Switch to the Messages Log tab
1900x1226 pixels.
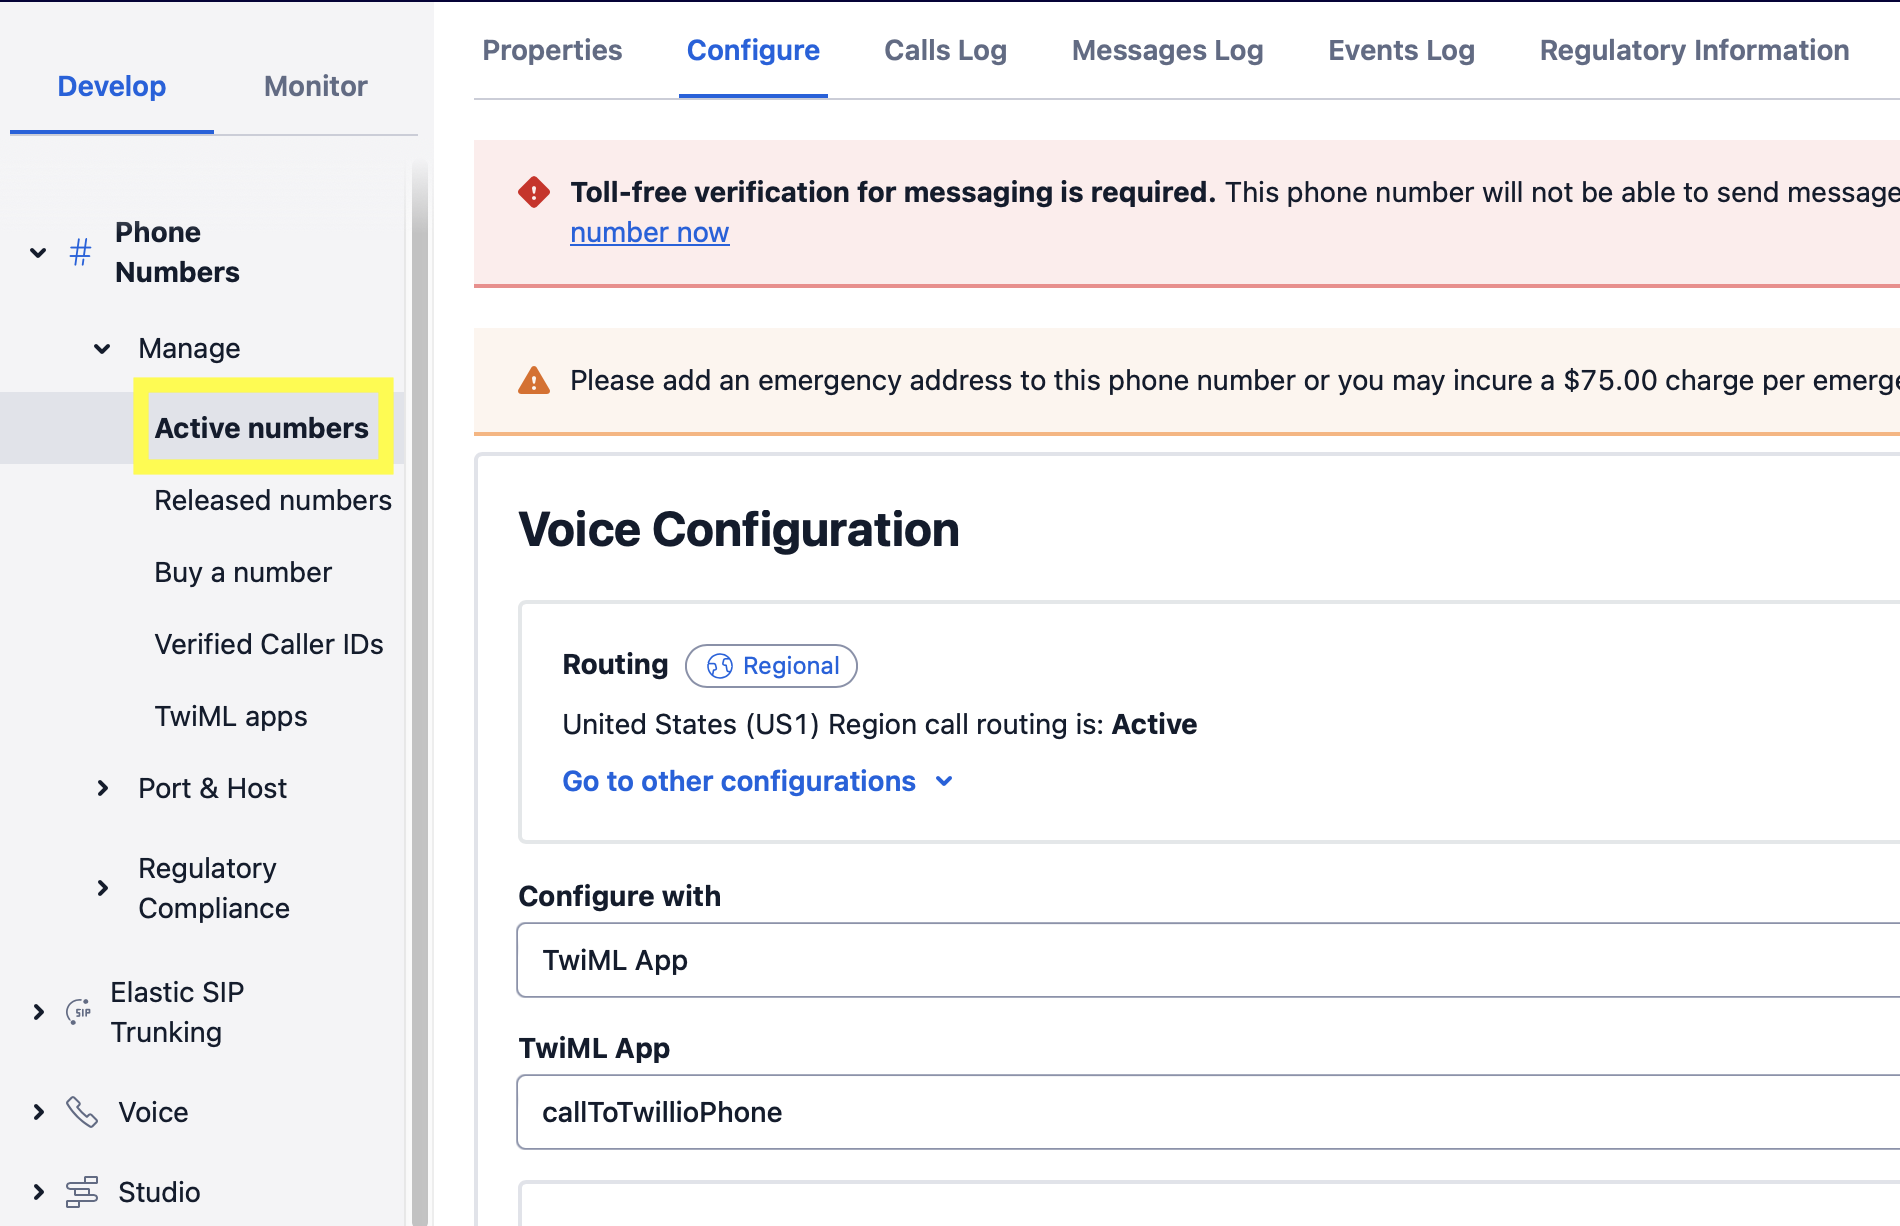click(1166, 50)
